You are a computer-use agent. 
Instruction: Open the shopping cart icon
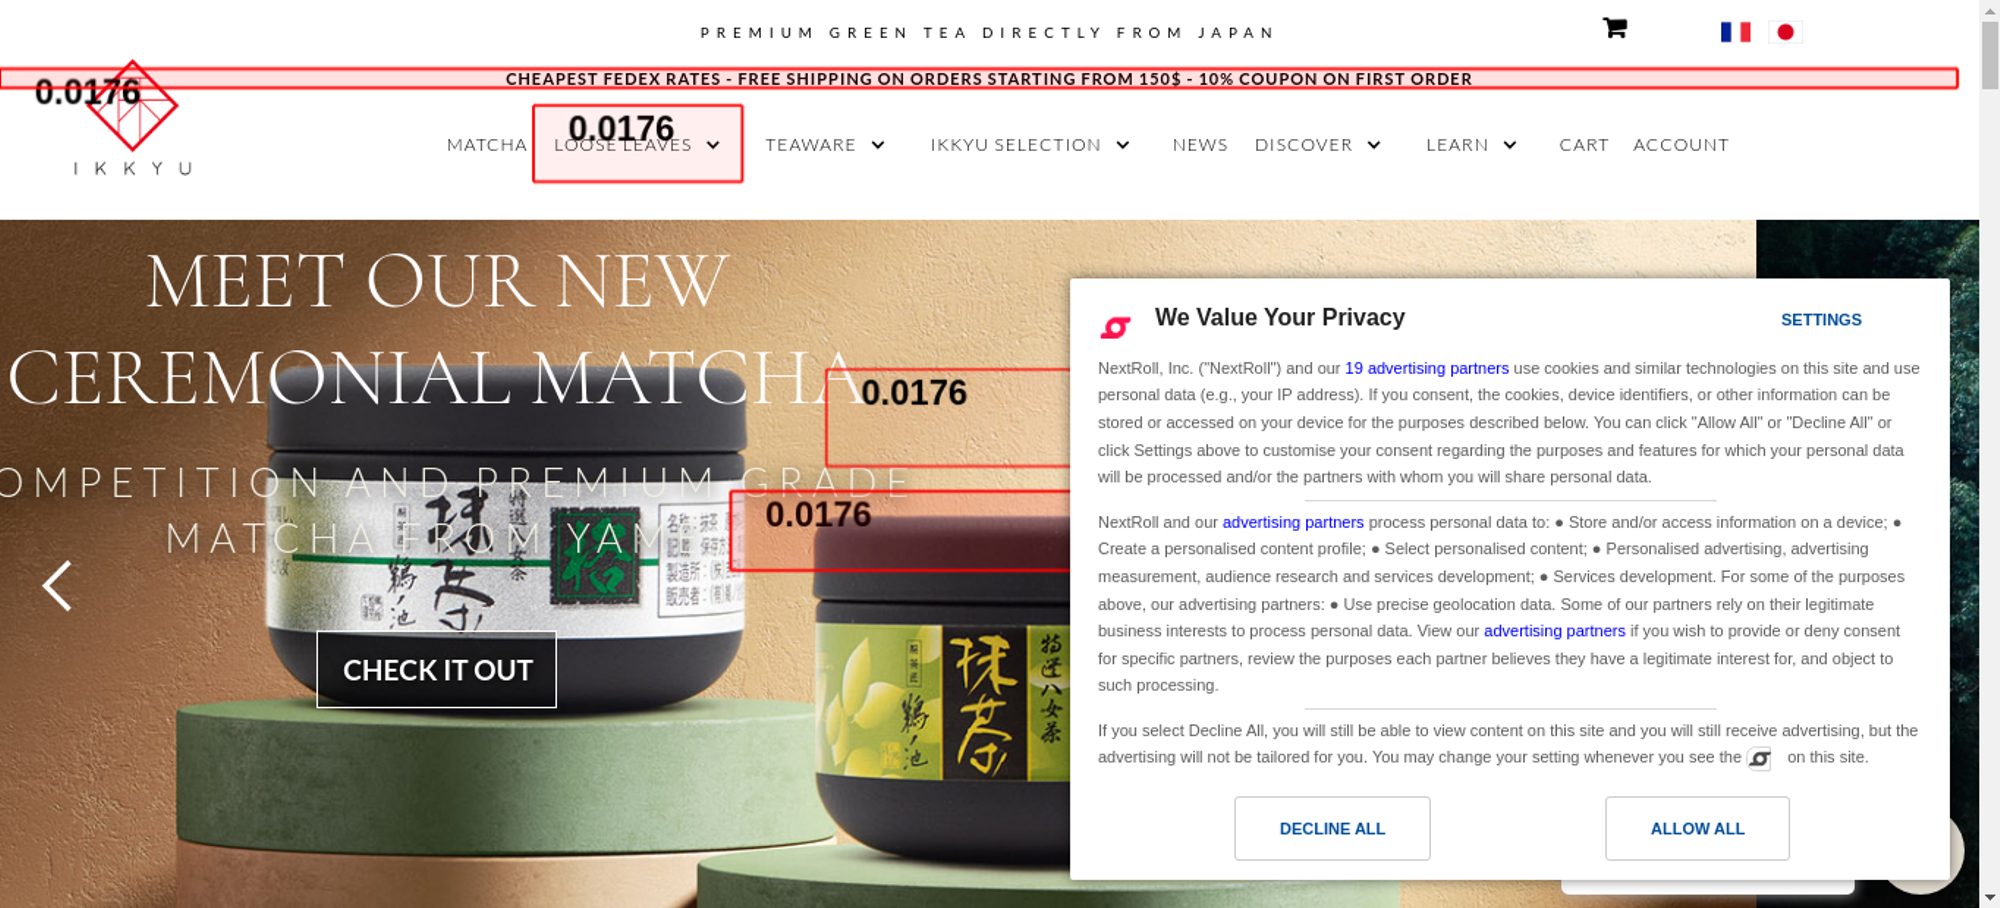(x=1614, y=28)
